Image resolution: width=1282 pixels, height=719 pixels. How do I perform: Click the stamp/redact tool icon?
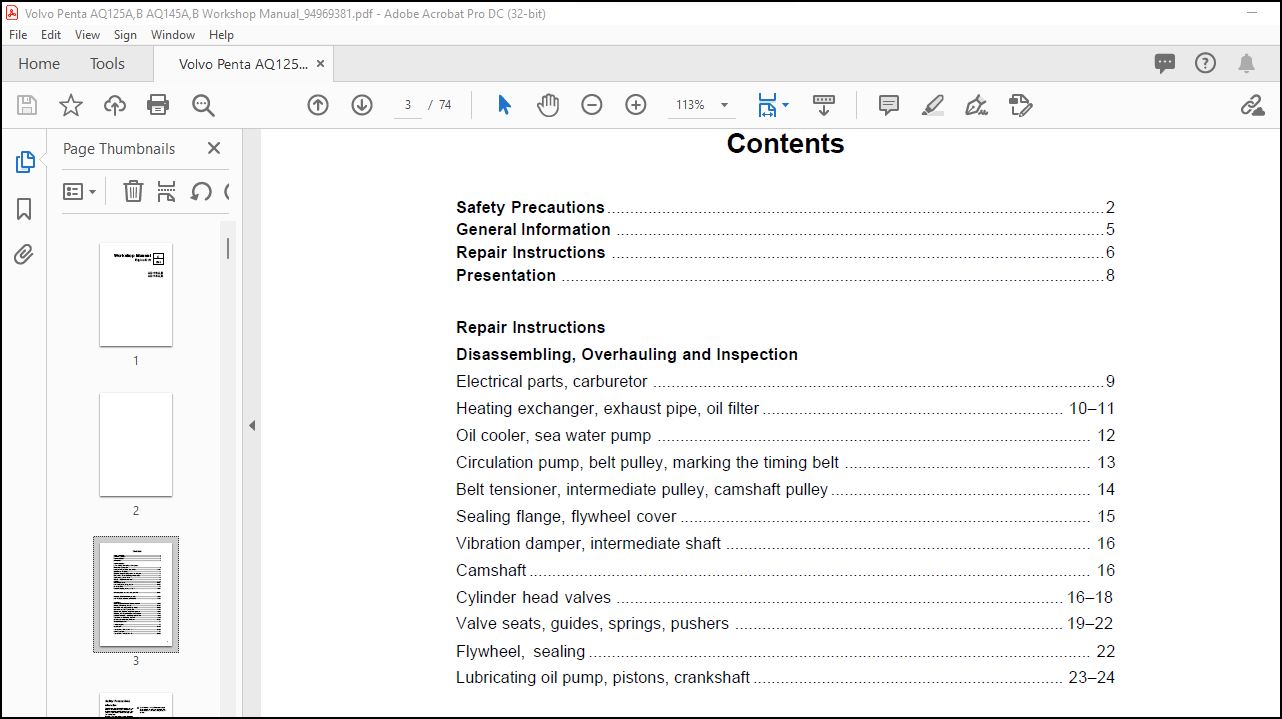(x=1021, y=105)
